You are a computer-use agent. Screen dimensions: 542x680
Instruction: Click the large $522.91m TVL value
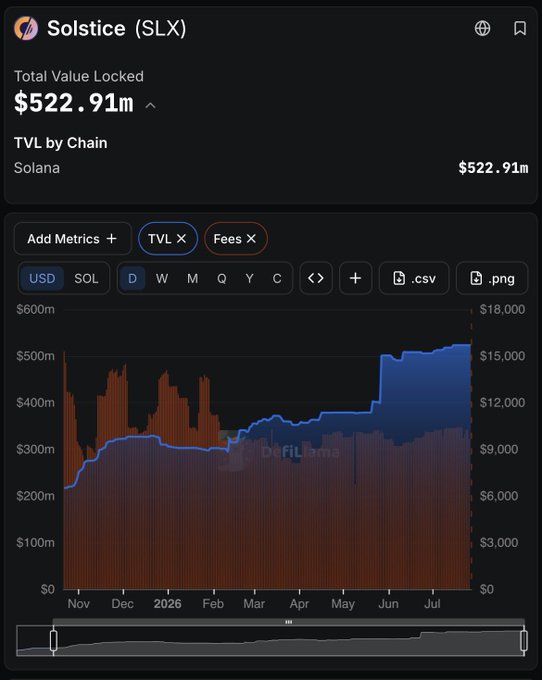[74, 103]
